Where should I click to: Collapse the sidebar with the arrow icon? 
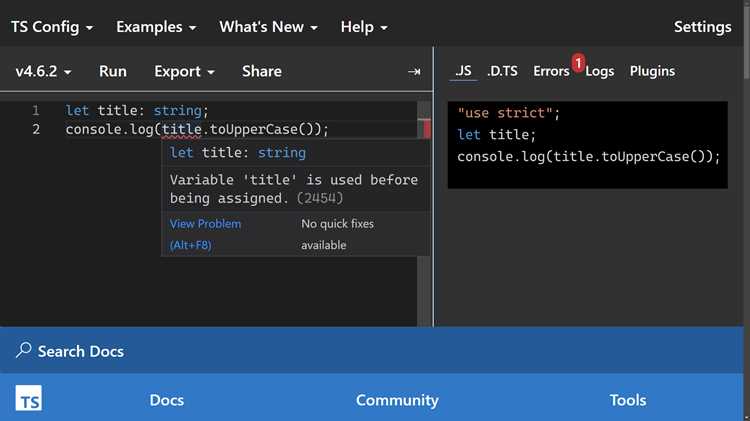click(x=414, y=72)
